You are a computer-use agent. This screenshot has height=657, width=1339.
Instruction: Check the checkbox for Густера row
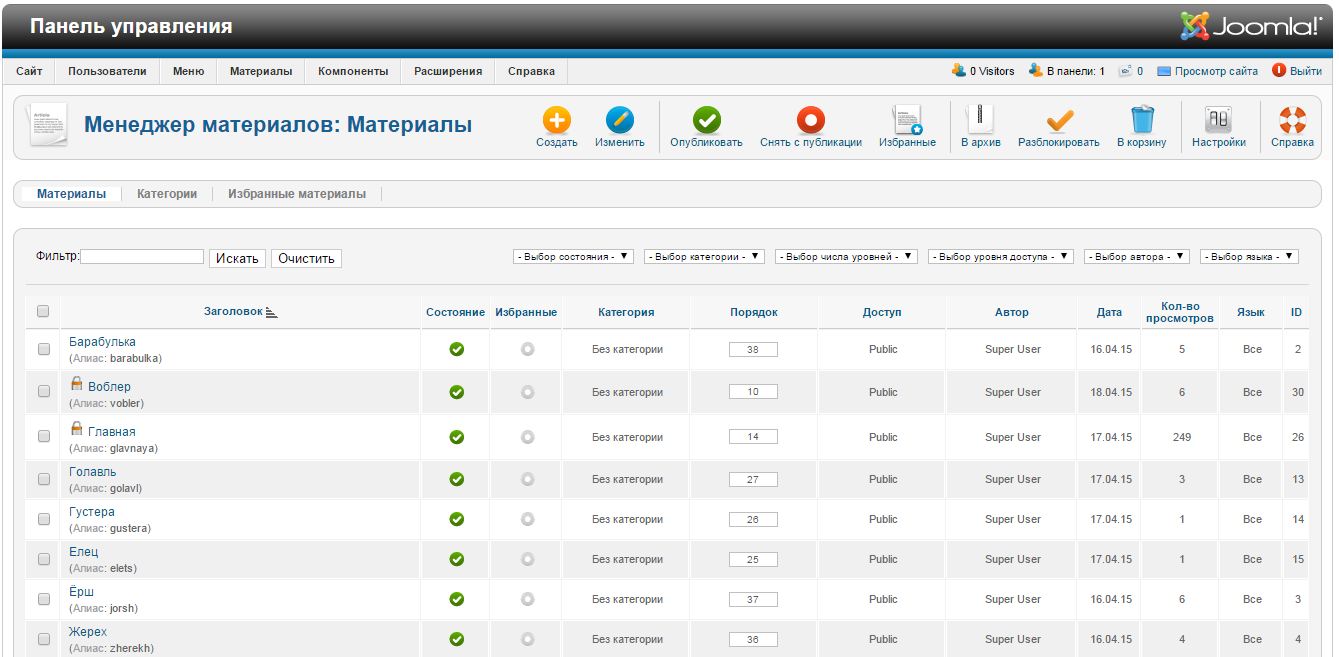(x=43, y=519)
